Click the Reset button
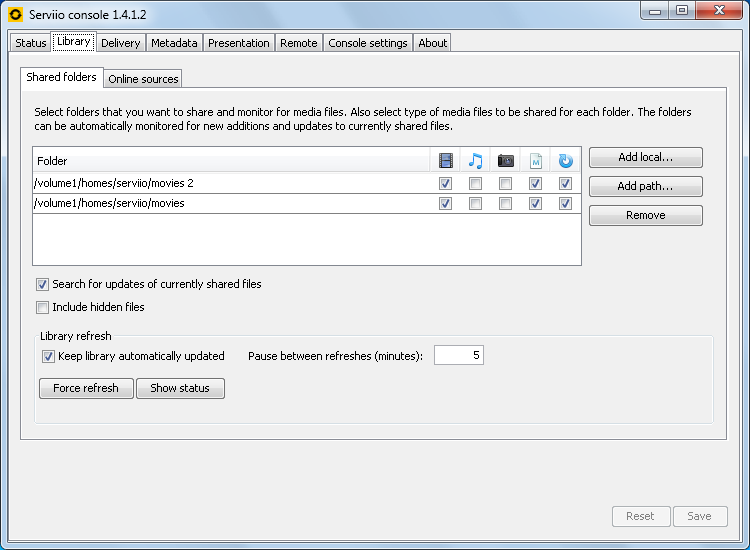This screenshot has height=550, width=750. pos(640,517)
